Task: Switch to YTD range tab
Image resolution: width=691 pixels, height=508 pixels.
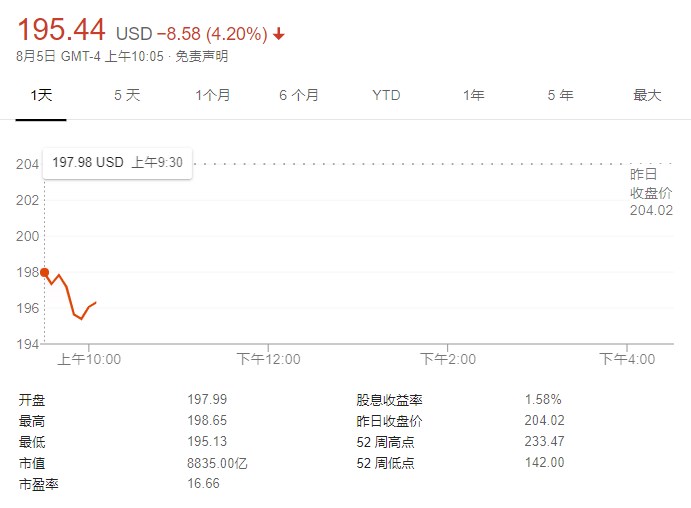Action: coord(386,96)
